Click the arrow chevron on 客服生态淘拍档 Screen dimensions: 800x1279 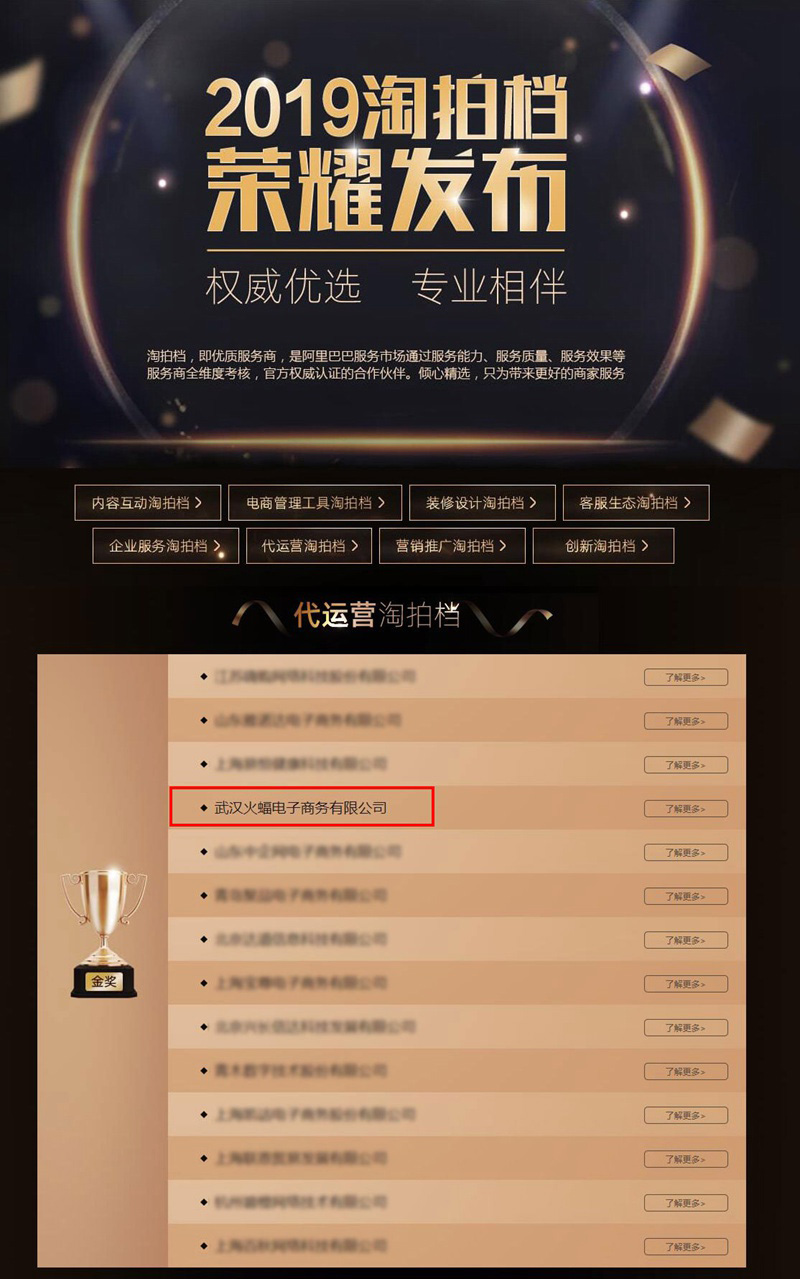tap(687, 503)
